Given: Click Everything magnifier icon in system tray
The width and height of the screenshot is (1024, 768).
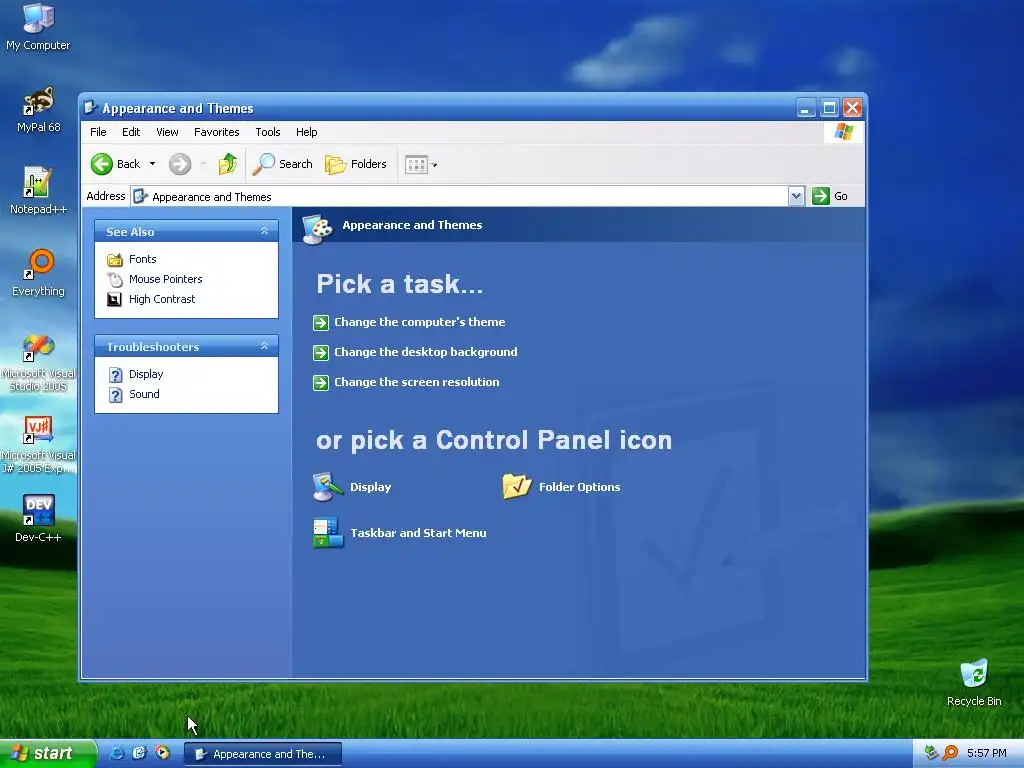Looking at the screenshot, I should tap(950, 753).
